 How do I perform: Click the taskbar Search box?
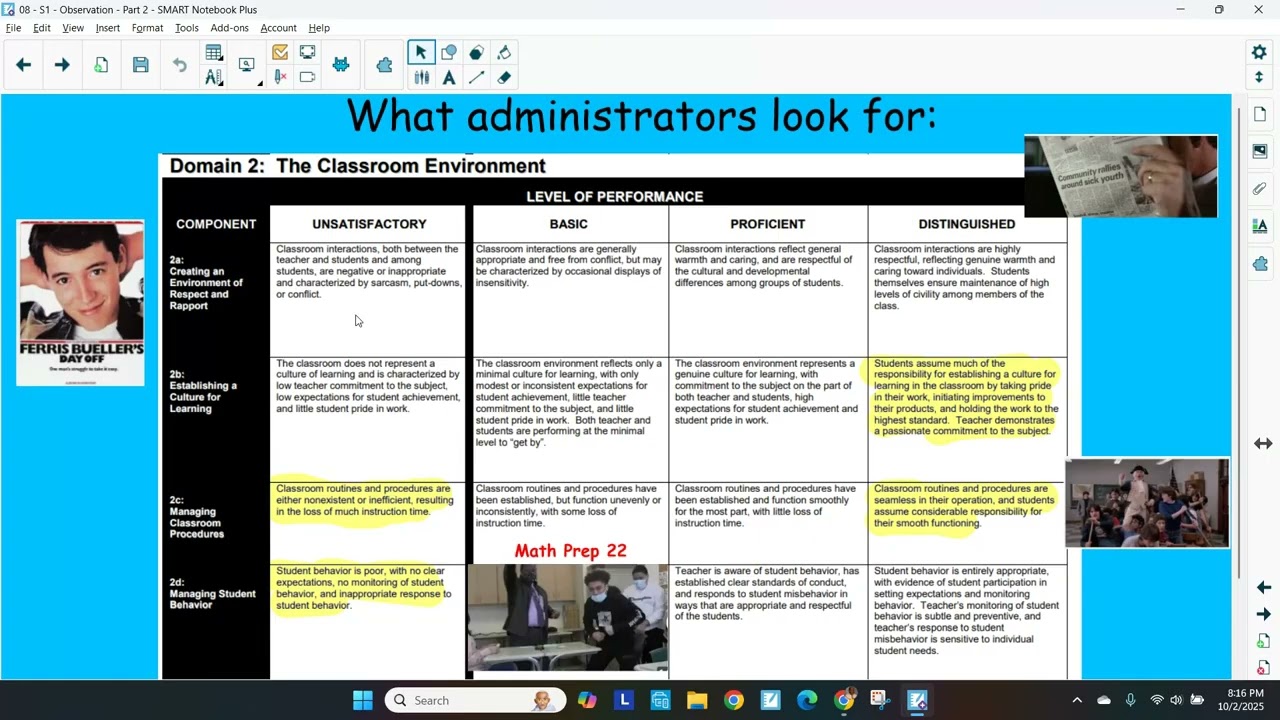click(476, 700)
